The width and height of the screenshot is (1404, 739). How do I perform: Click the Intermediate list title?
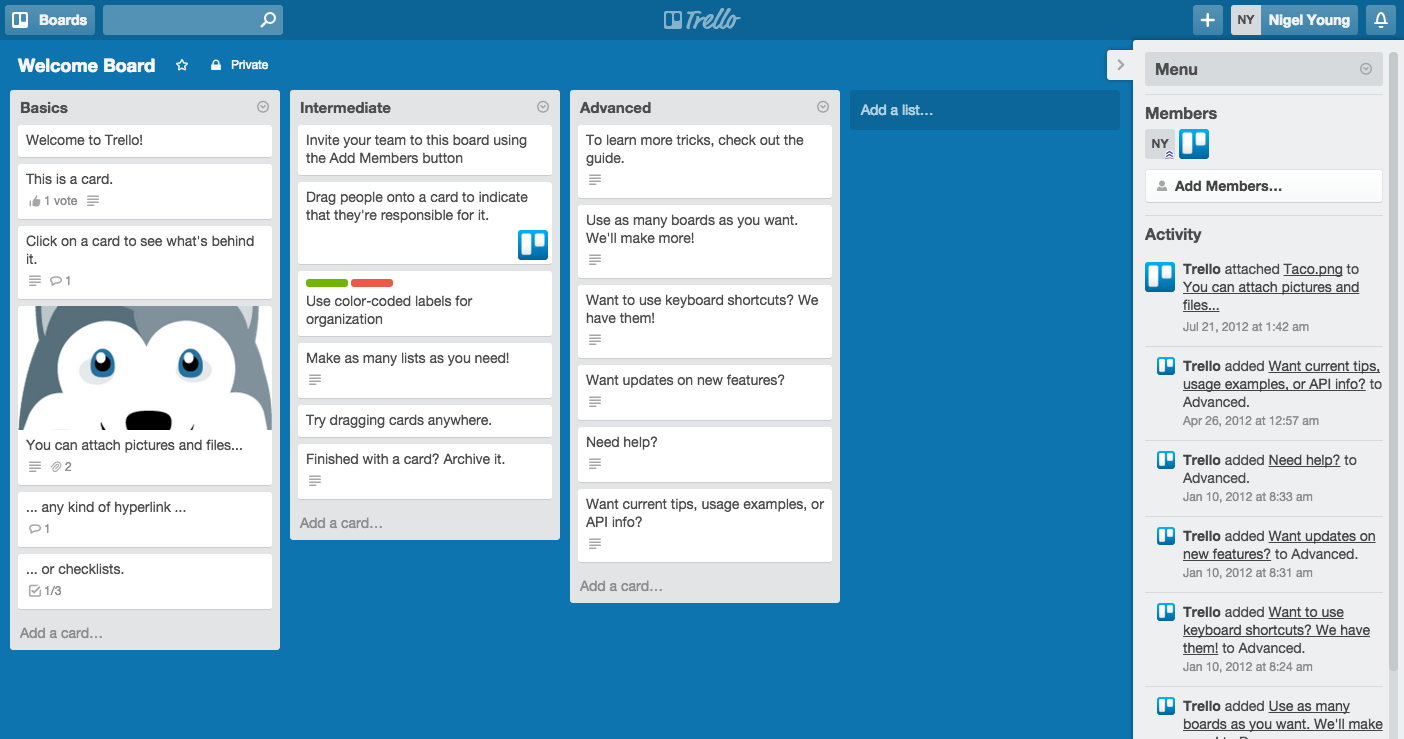coord(345,108)
